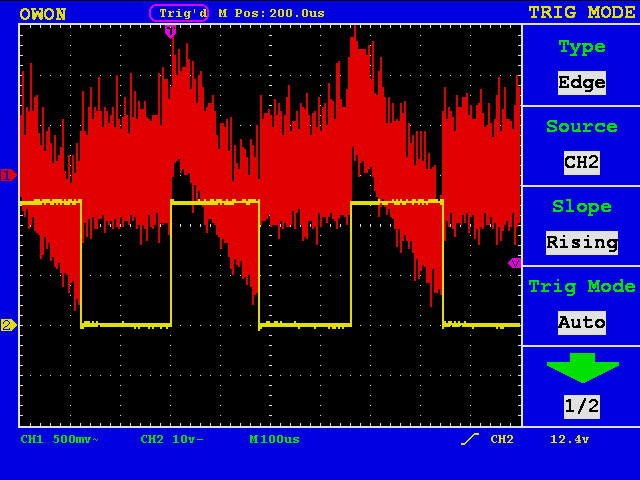Click the Trig Mode menu label
Image resolution: width=640 pixels, height=480 pixels.
pos(582,287)
